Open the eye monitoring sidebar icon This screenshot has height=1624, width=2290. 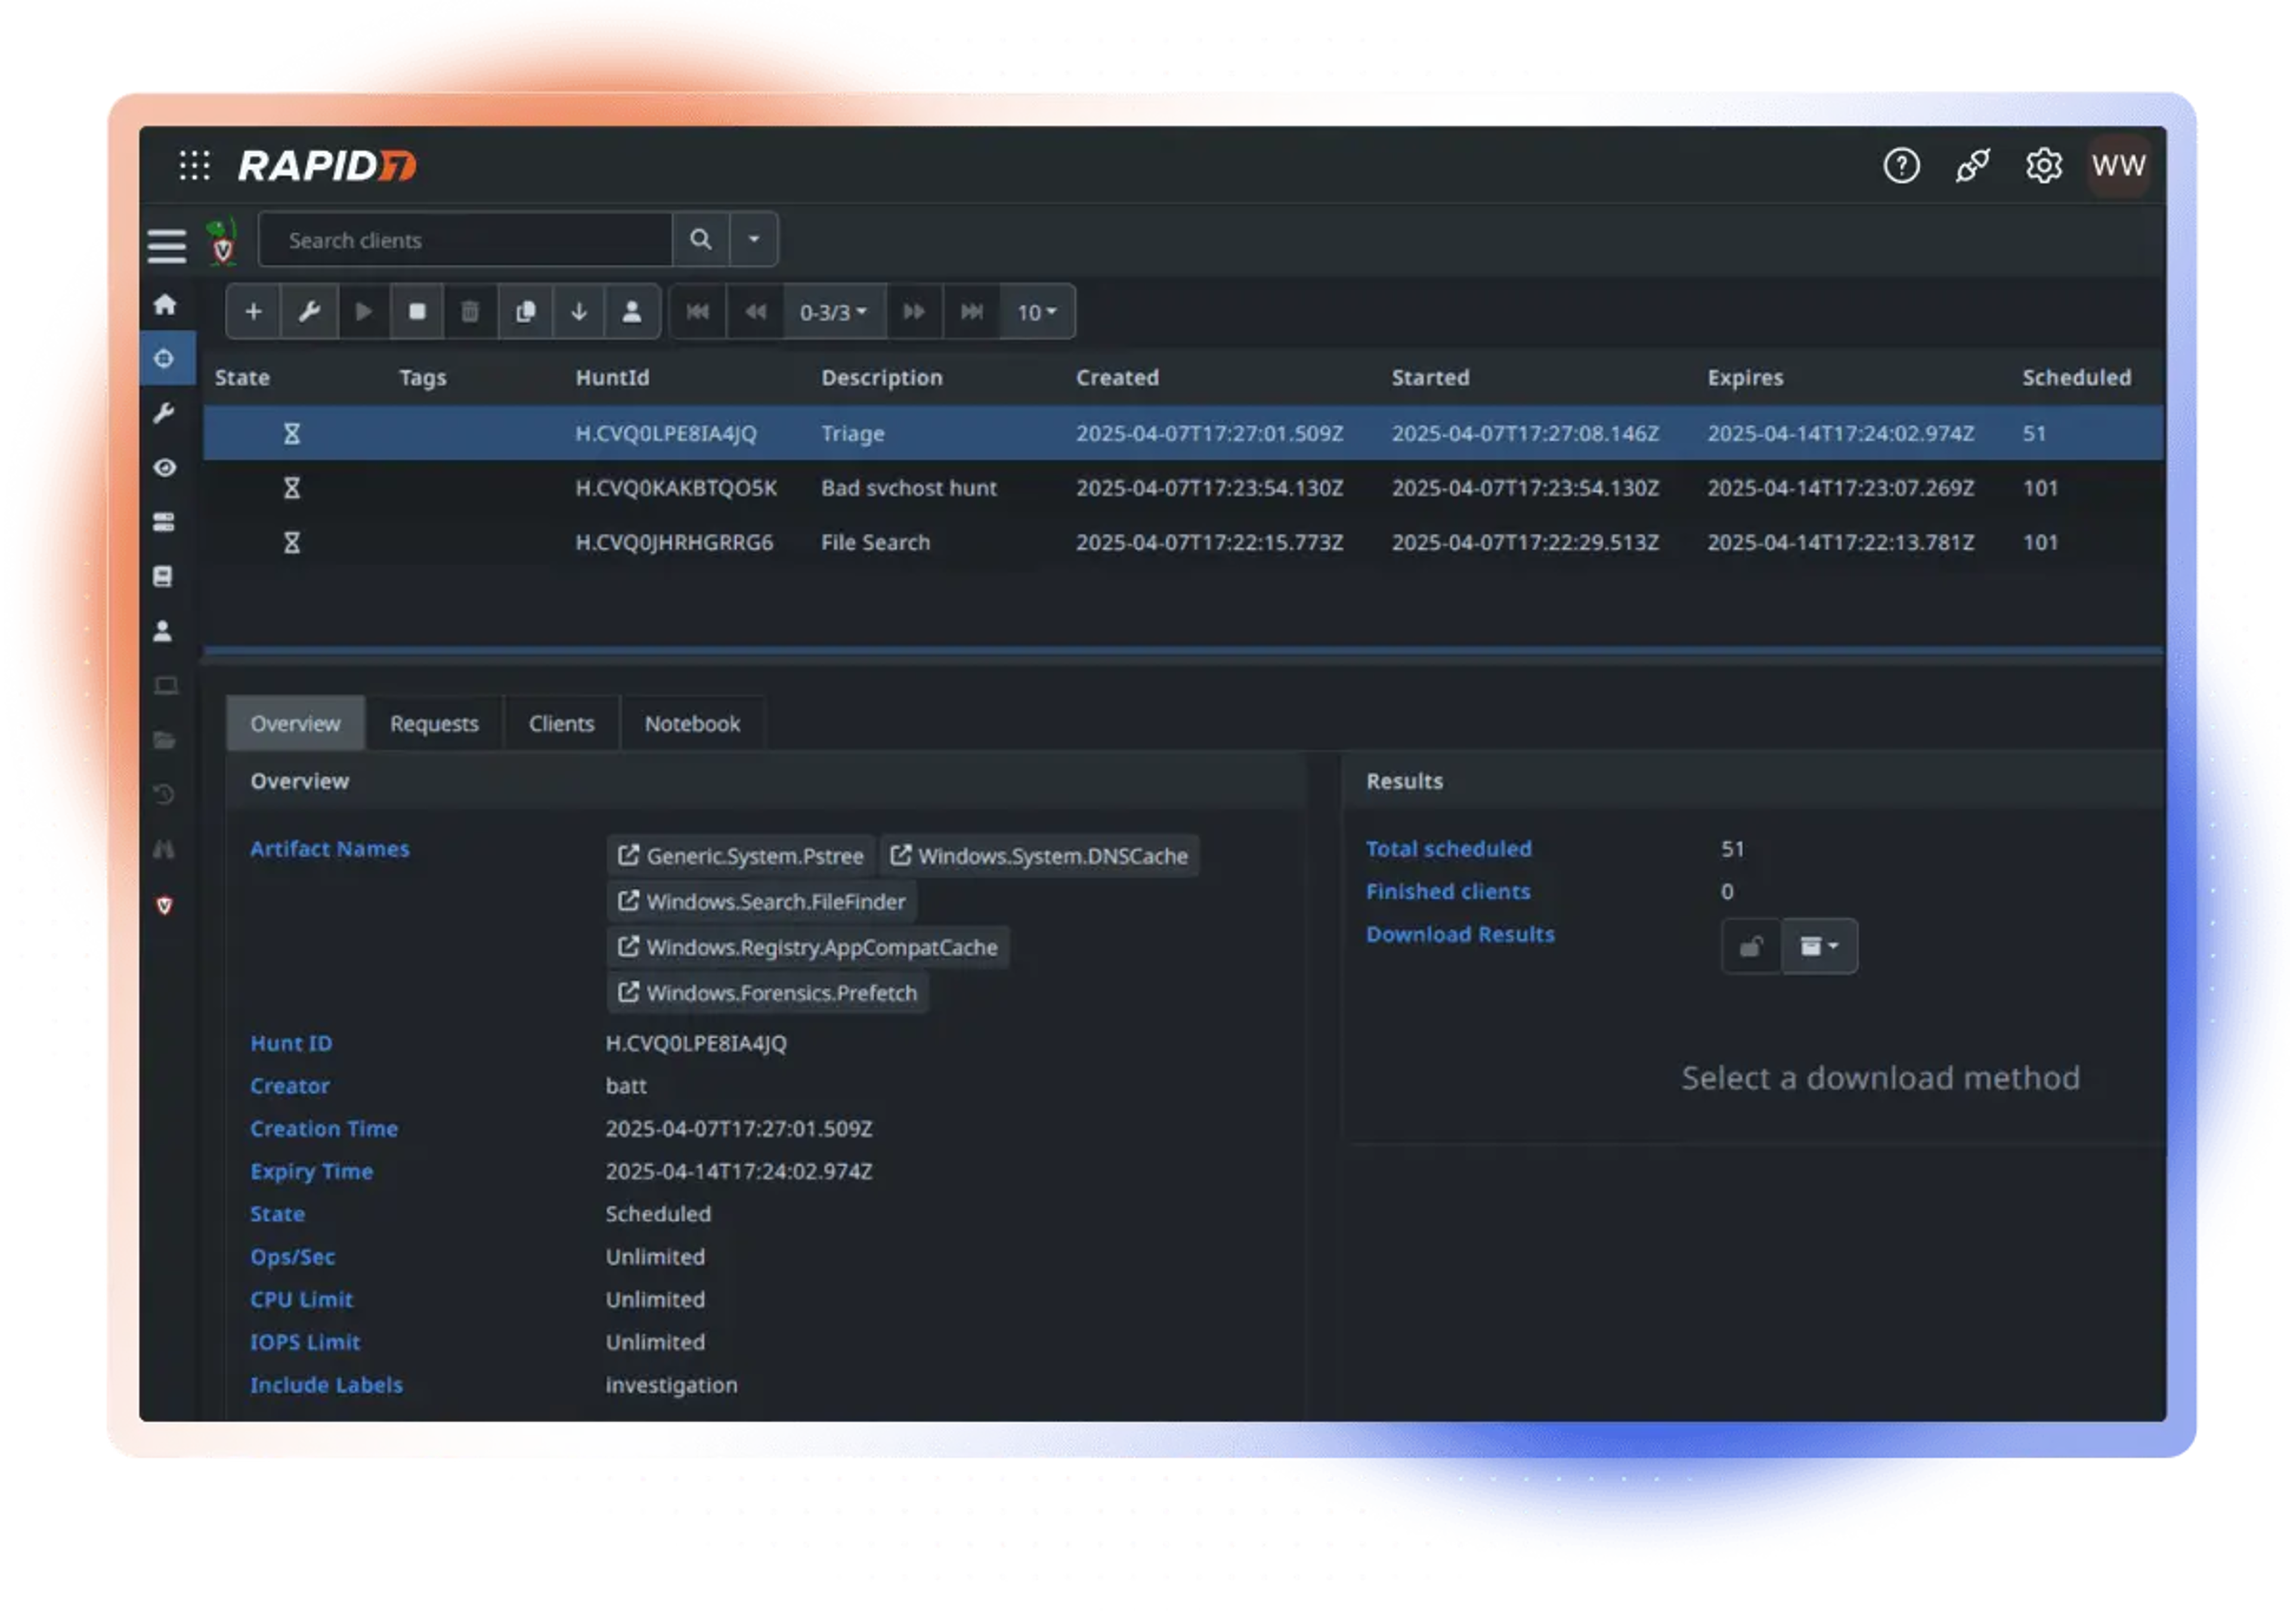165,467
